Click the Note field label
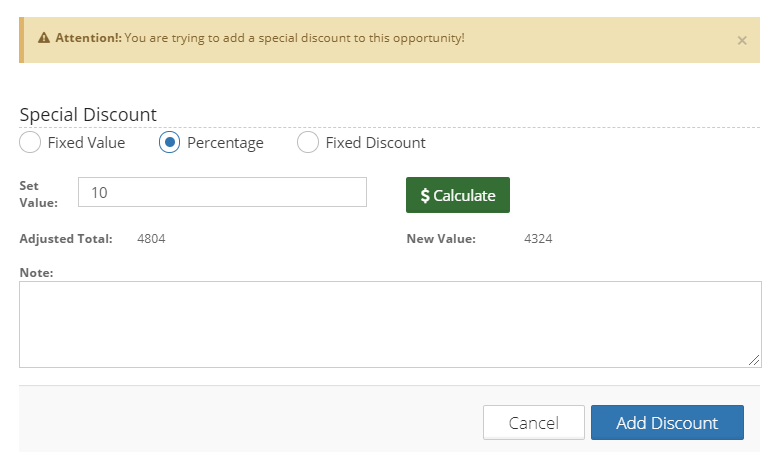Viewport: 774px width, 452px height. tap(36, 272)
